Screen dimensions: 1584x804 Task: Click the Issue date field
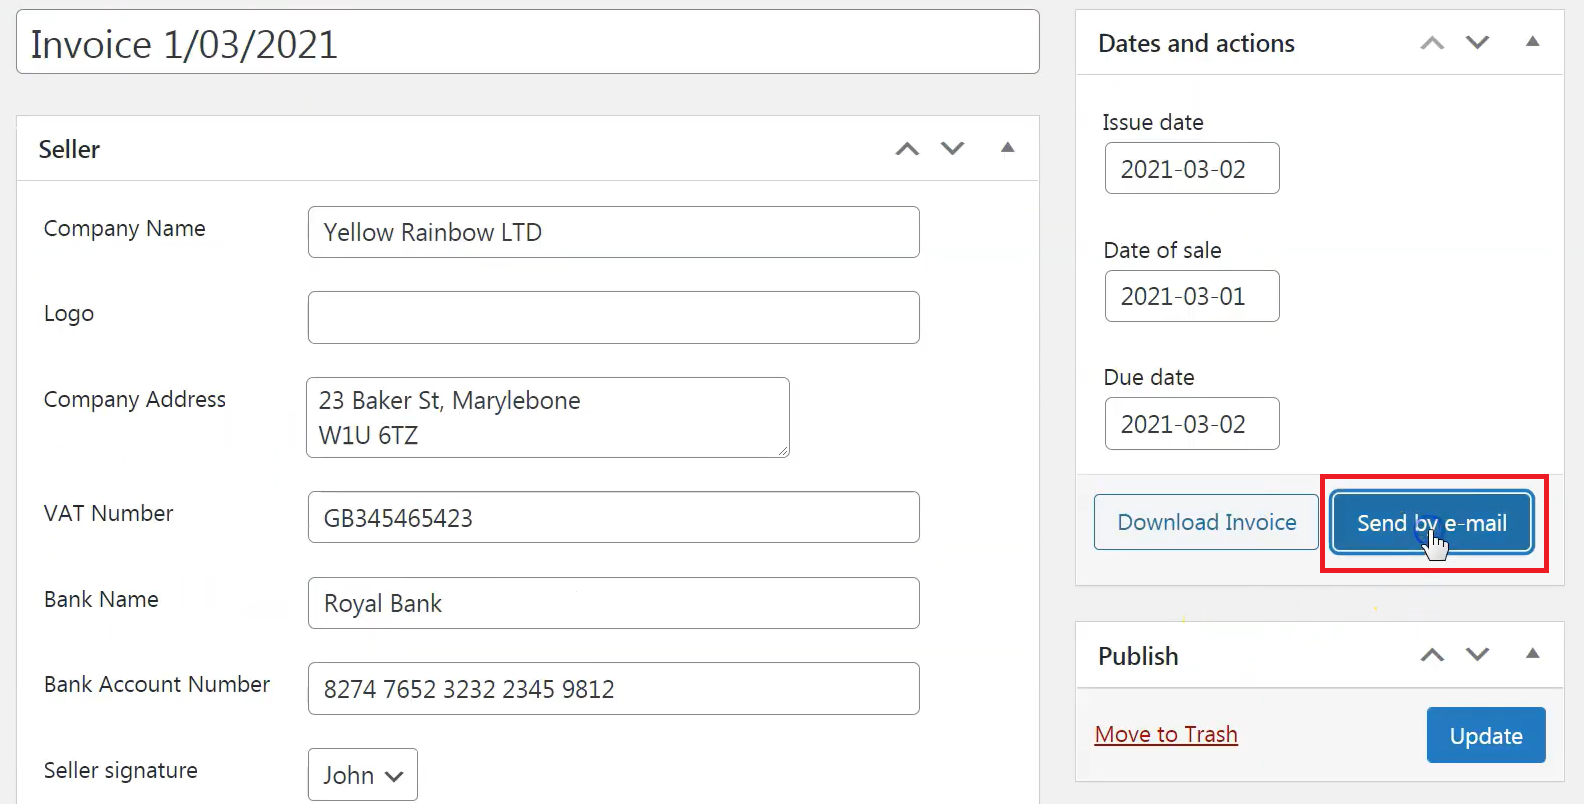(1192, 168)
